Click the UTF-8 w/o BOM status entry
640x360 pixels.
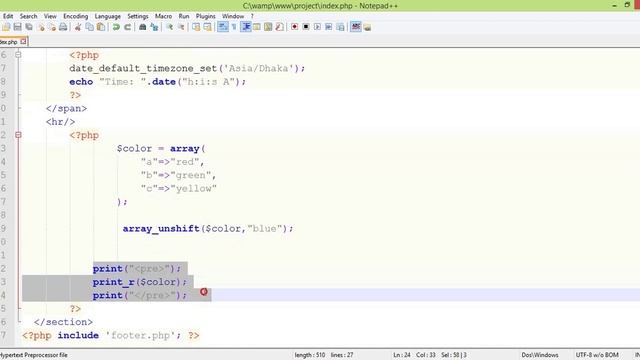pyautogui.click(x=597, y=355)
